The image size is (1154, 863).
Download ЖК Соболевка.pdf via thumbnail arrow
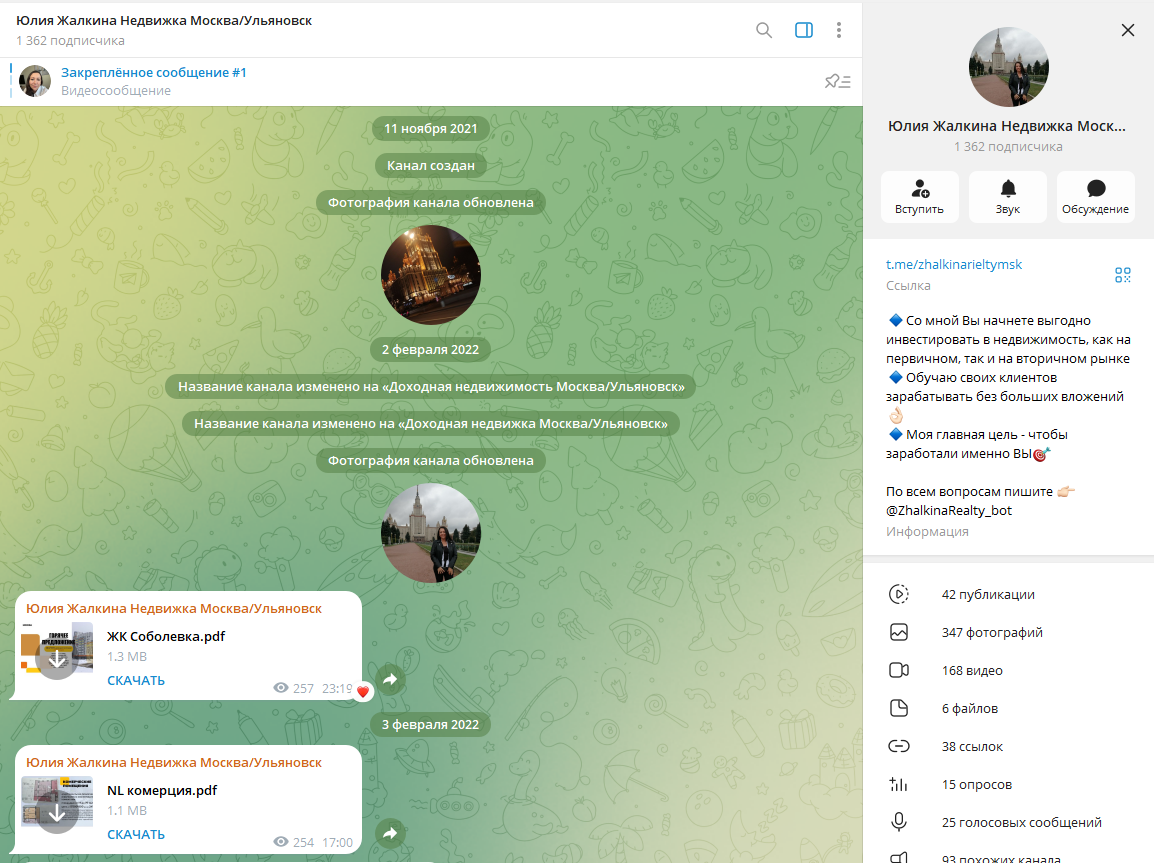(x=57, y=658)
